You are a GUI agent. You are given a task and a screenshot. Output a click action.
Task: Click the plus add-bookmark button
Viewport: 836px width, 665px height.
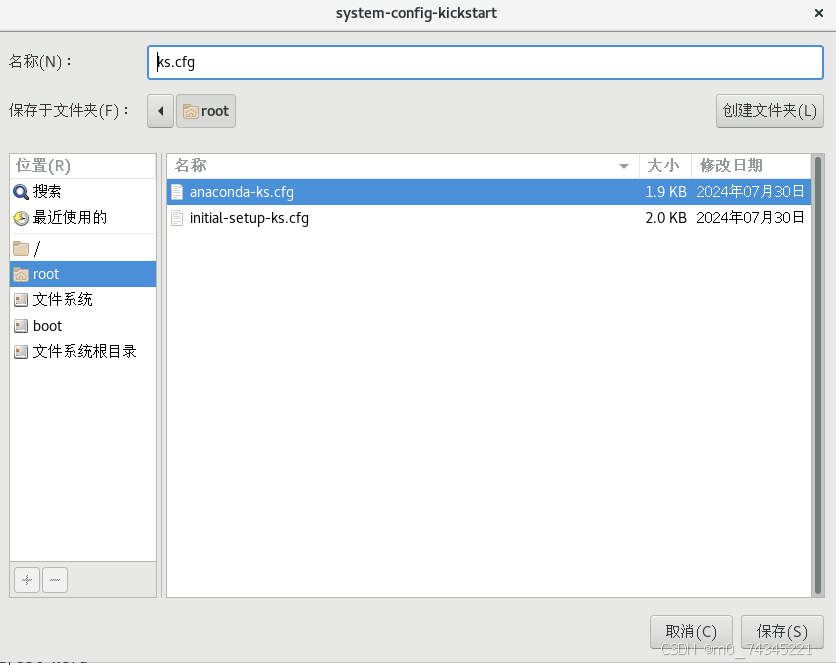point(27,580)
